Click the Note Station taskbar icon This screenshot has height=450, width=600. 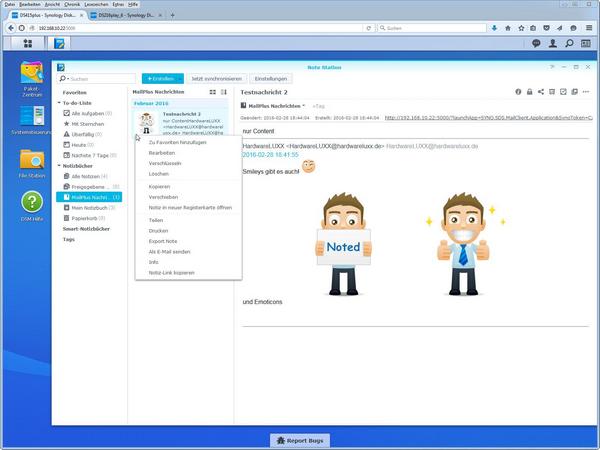59,43
